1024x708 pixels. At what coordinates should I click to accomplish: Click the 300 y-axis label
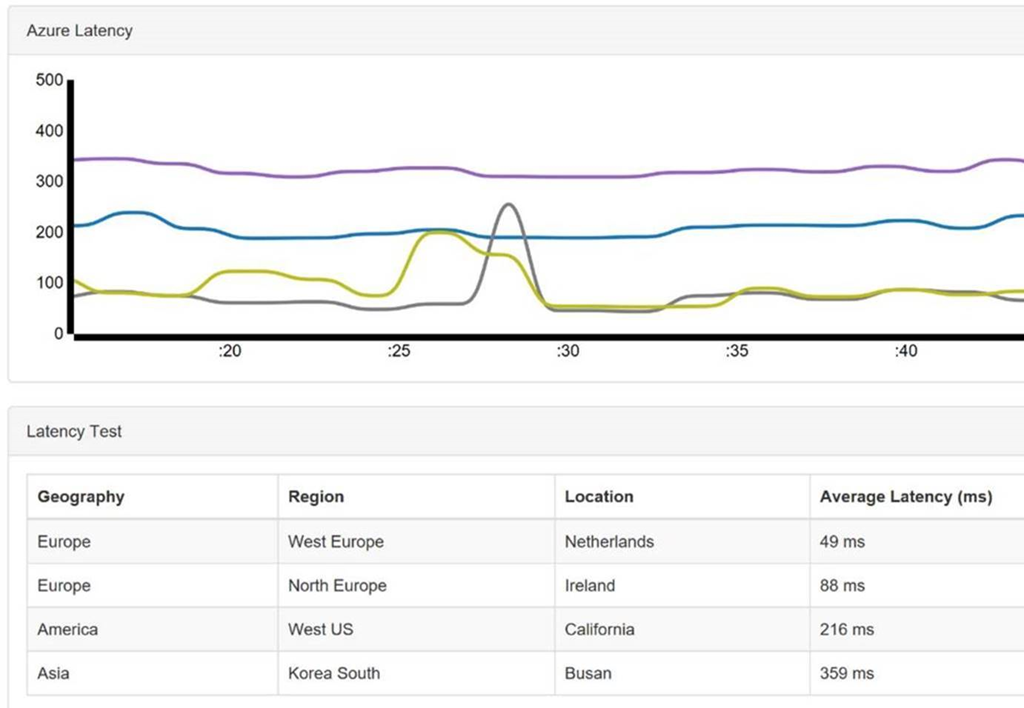click(50, 181)
